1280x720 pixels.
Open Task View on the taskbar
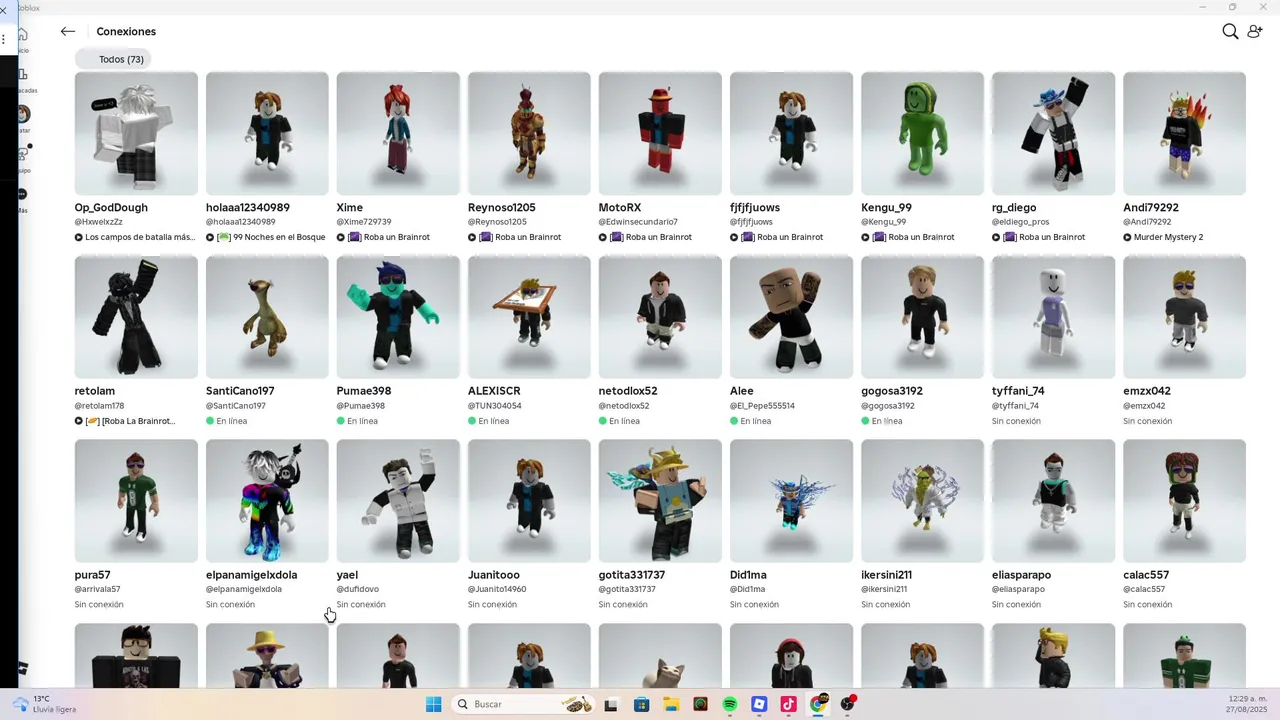coord(611,704)
